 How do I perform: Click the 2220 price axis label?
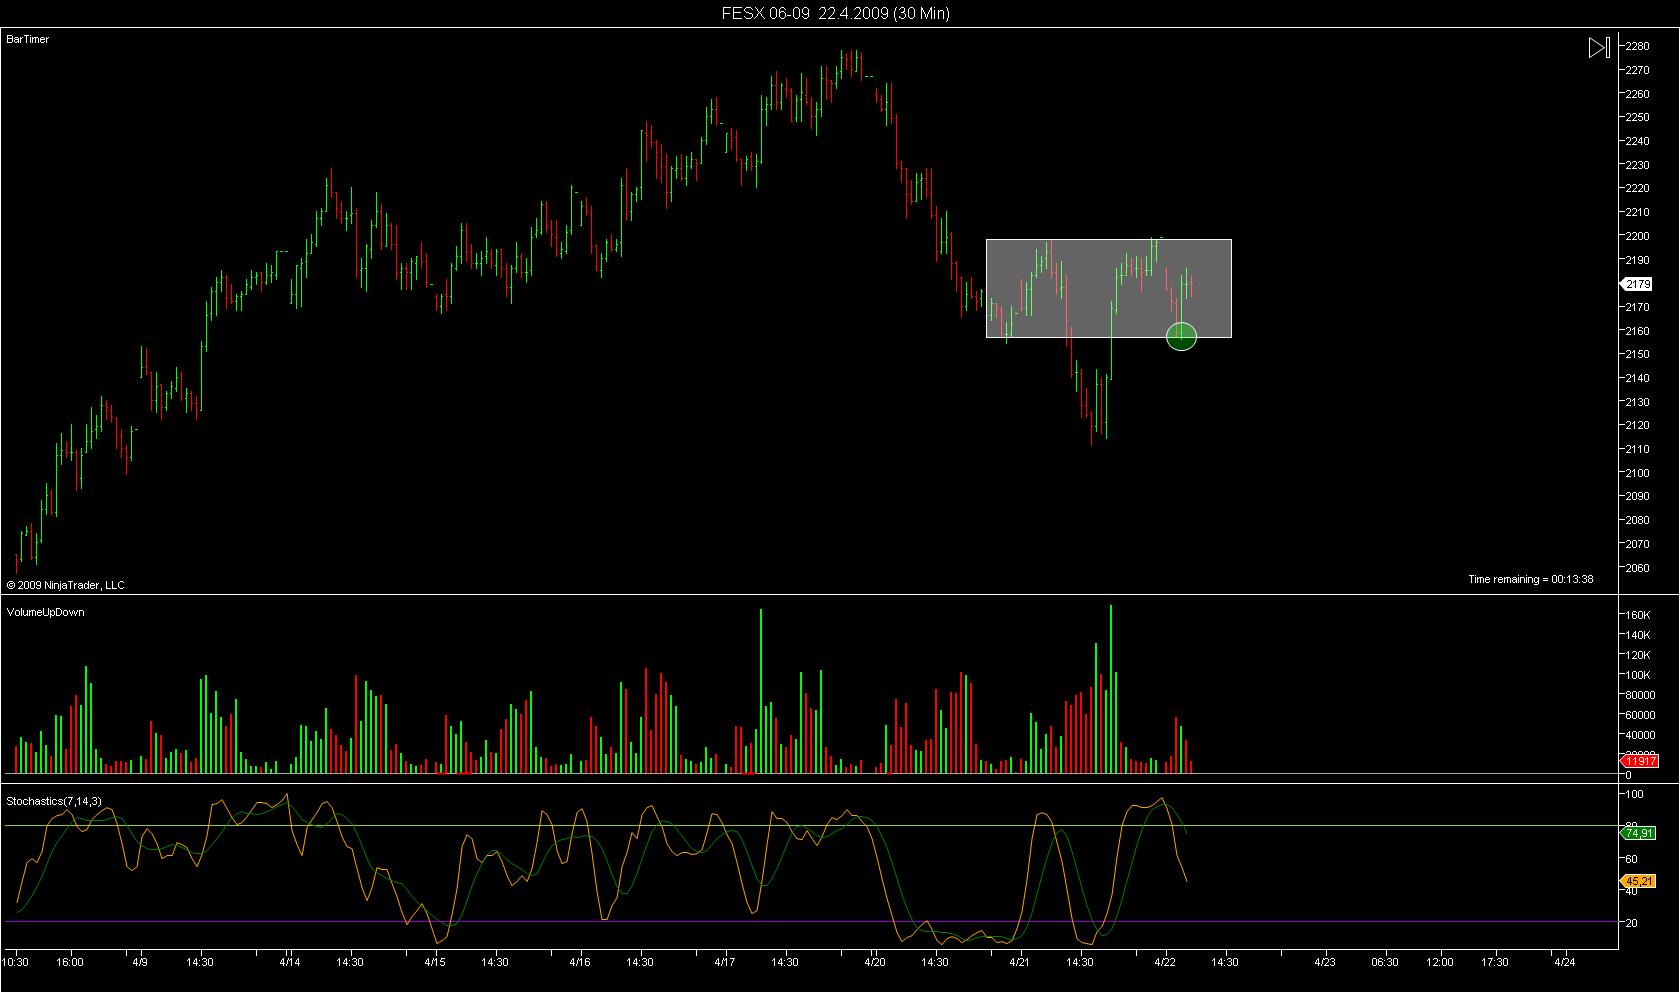(x=1637, y=188)
